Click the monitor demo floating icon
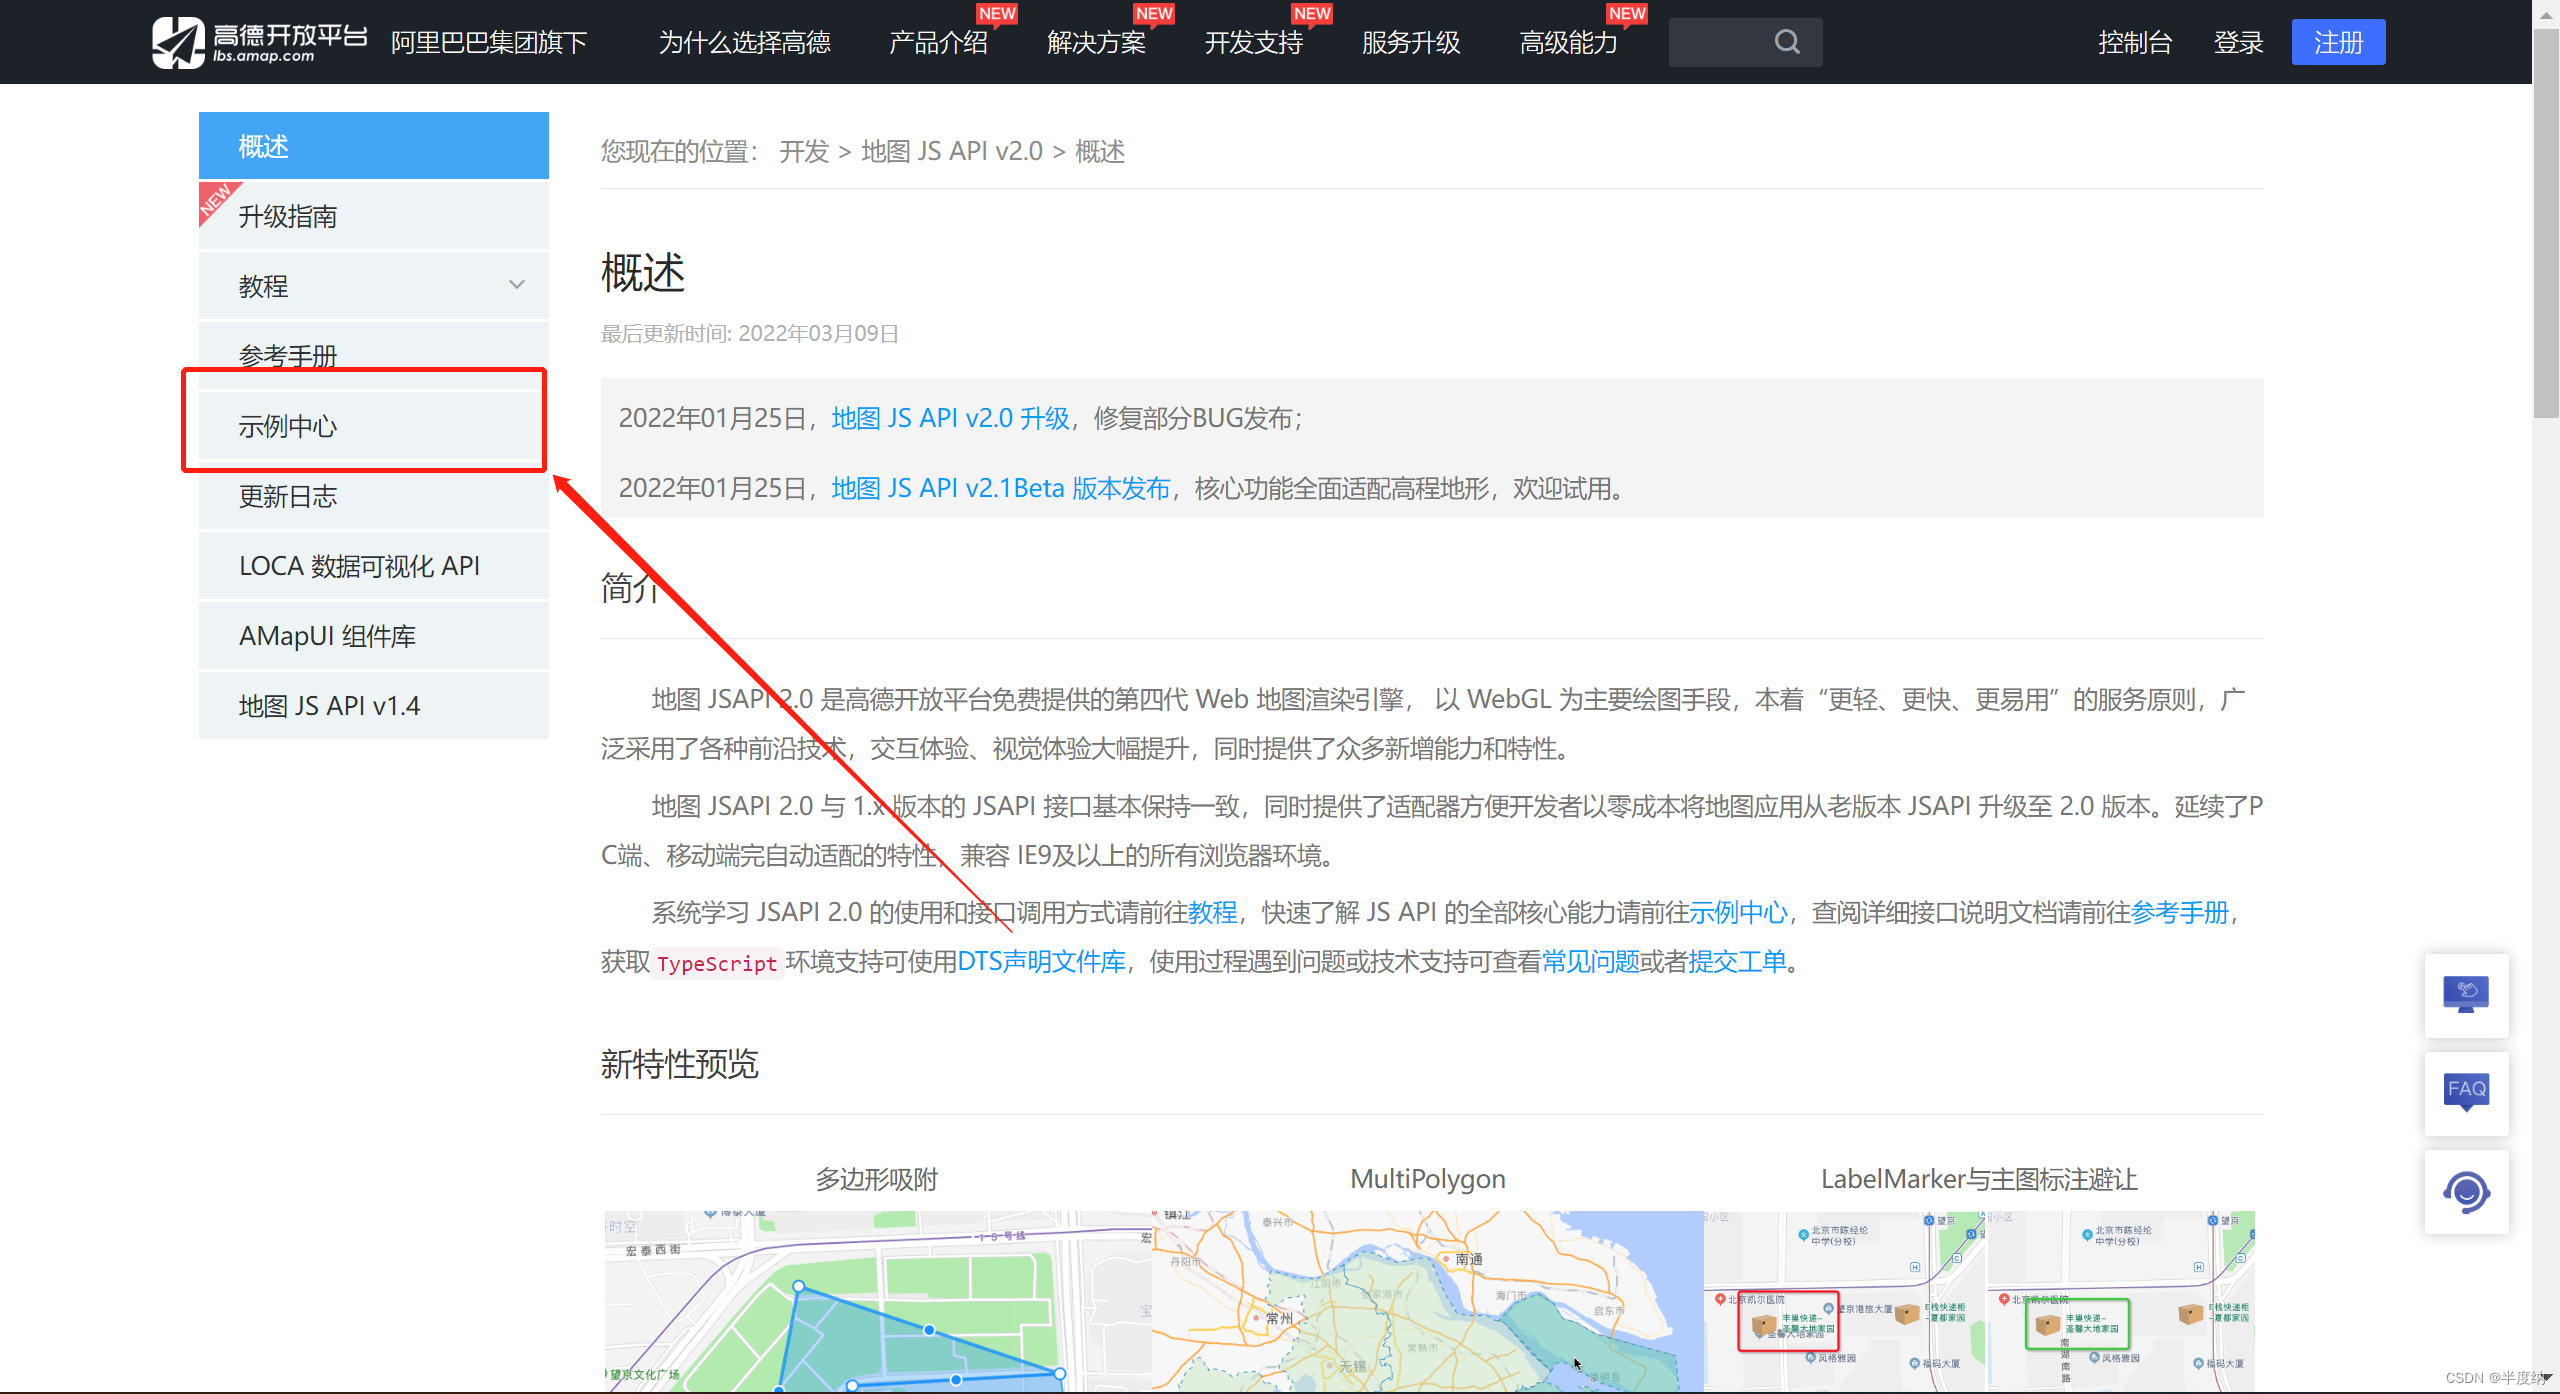 tap(2466, 995)
